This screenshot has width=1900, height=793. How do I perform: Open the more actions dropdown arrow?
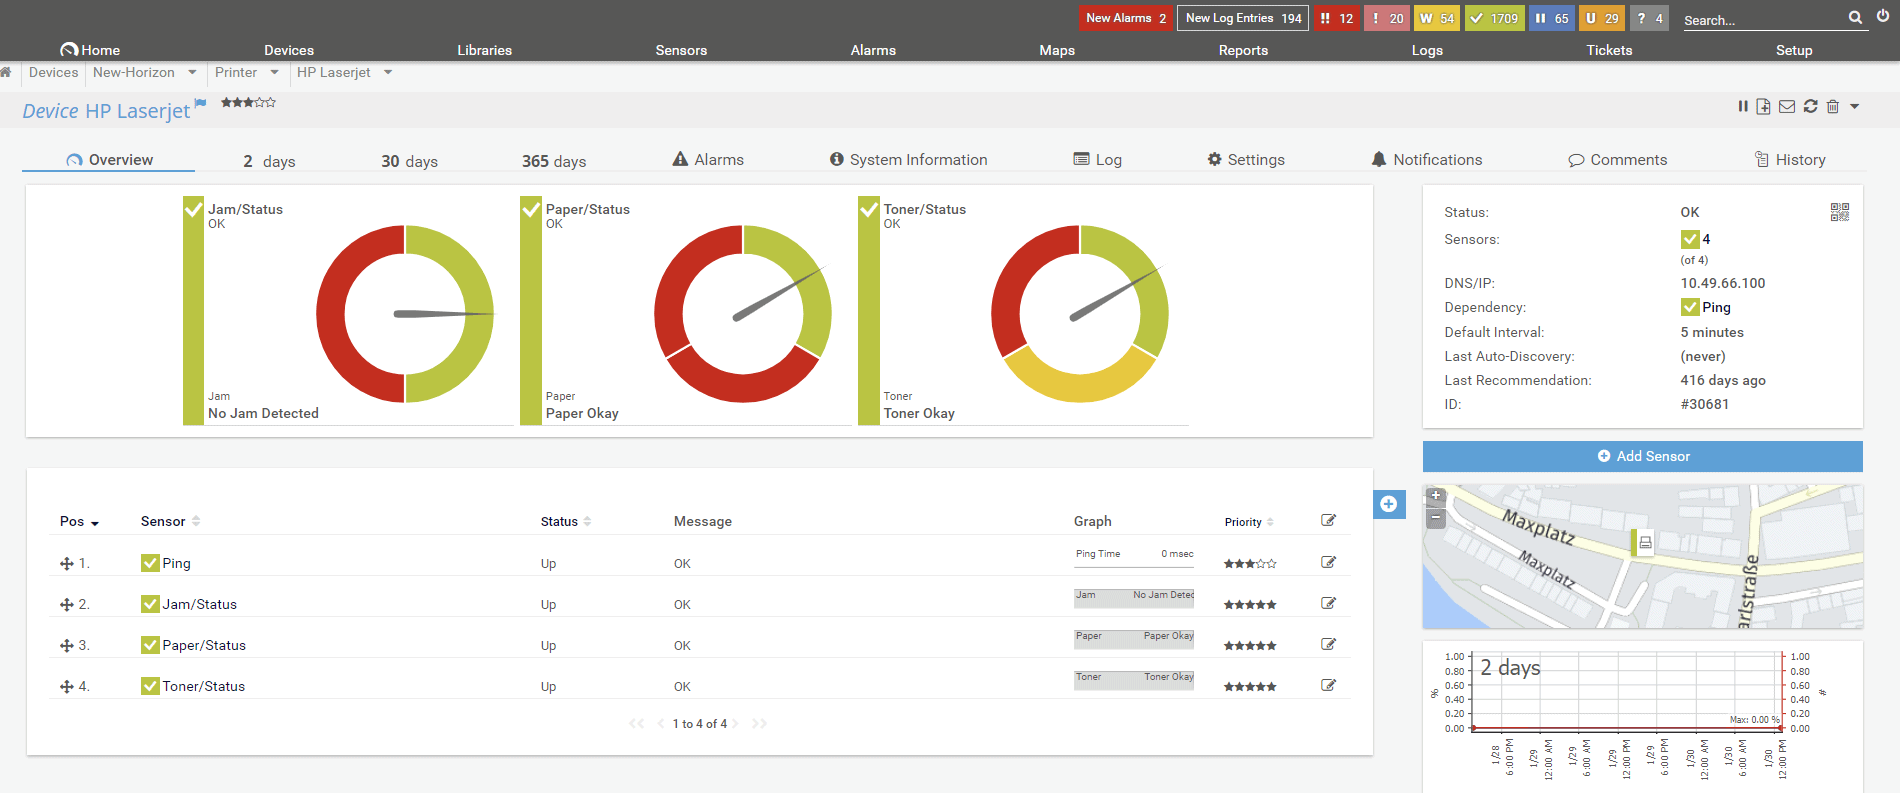click(1855, 106)
